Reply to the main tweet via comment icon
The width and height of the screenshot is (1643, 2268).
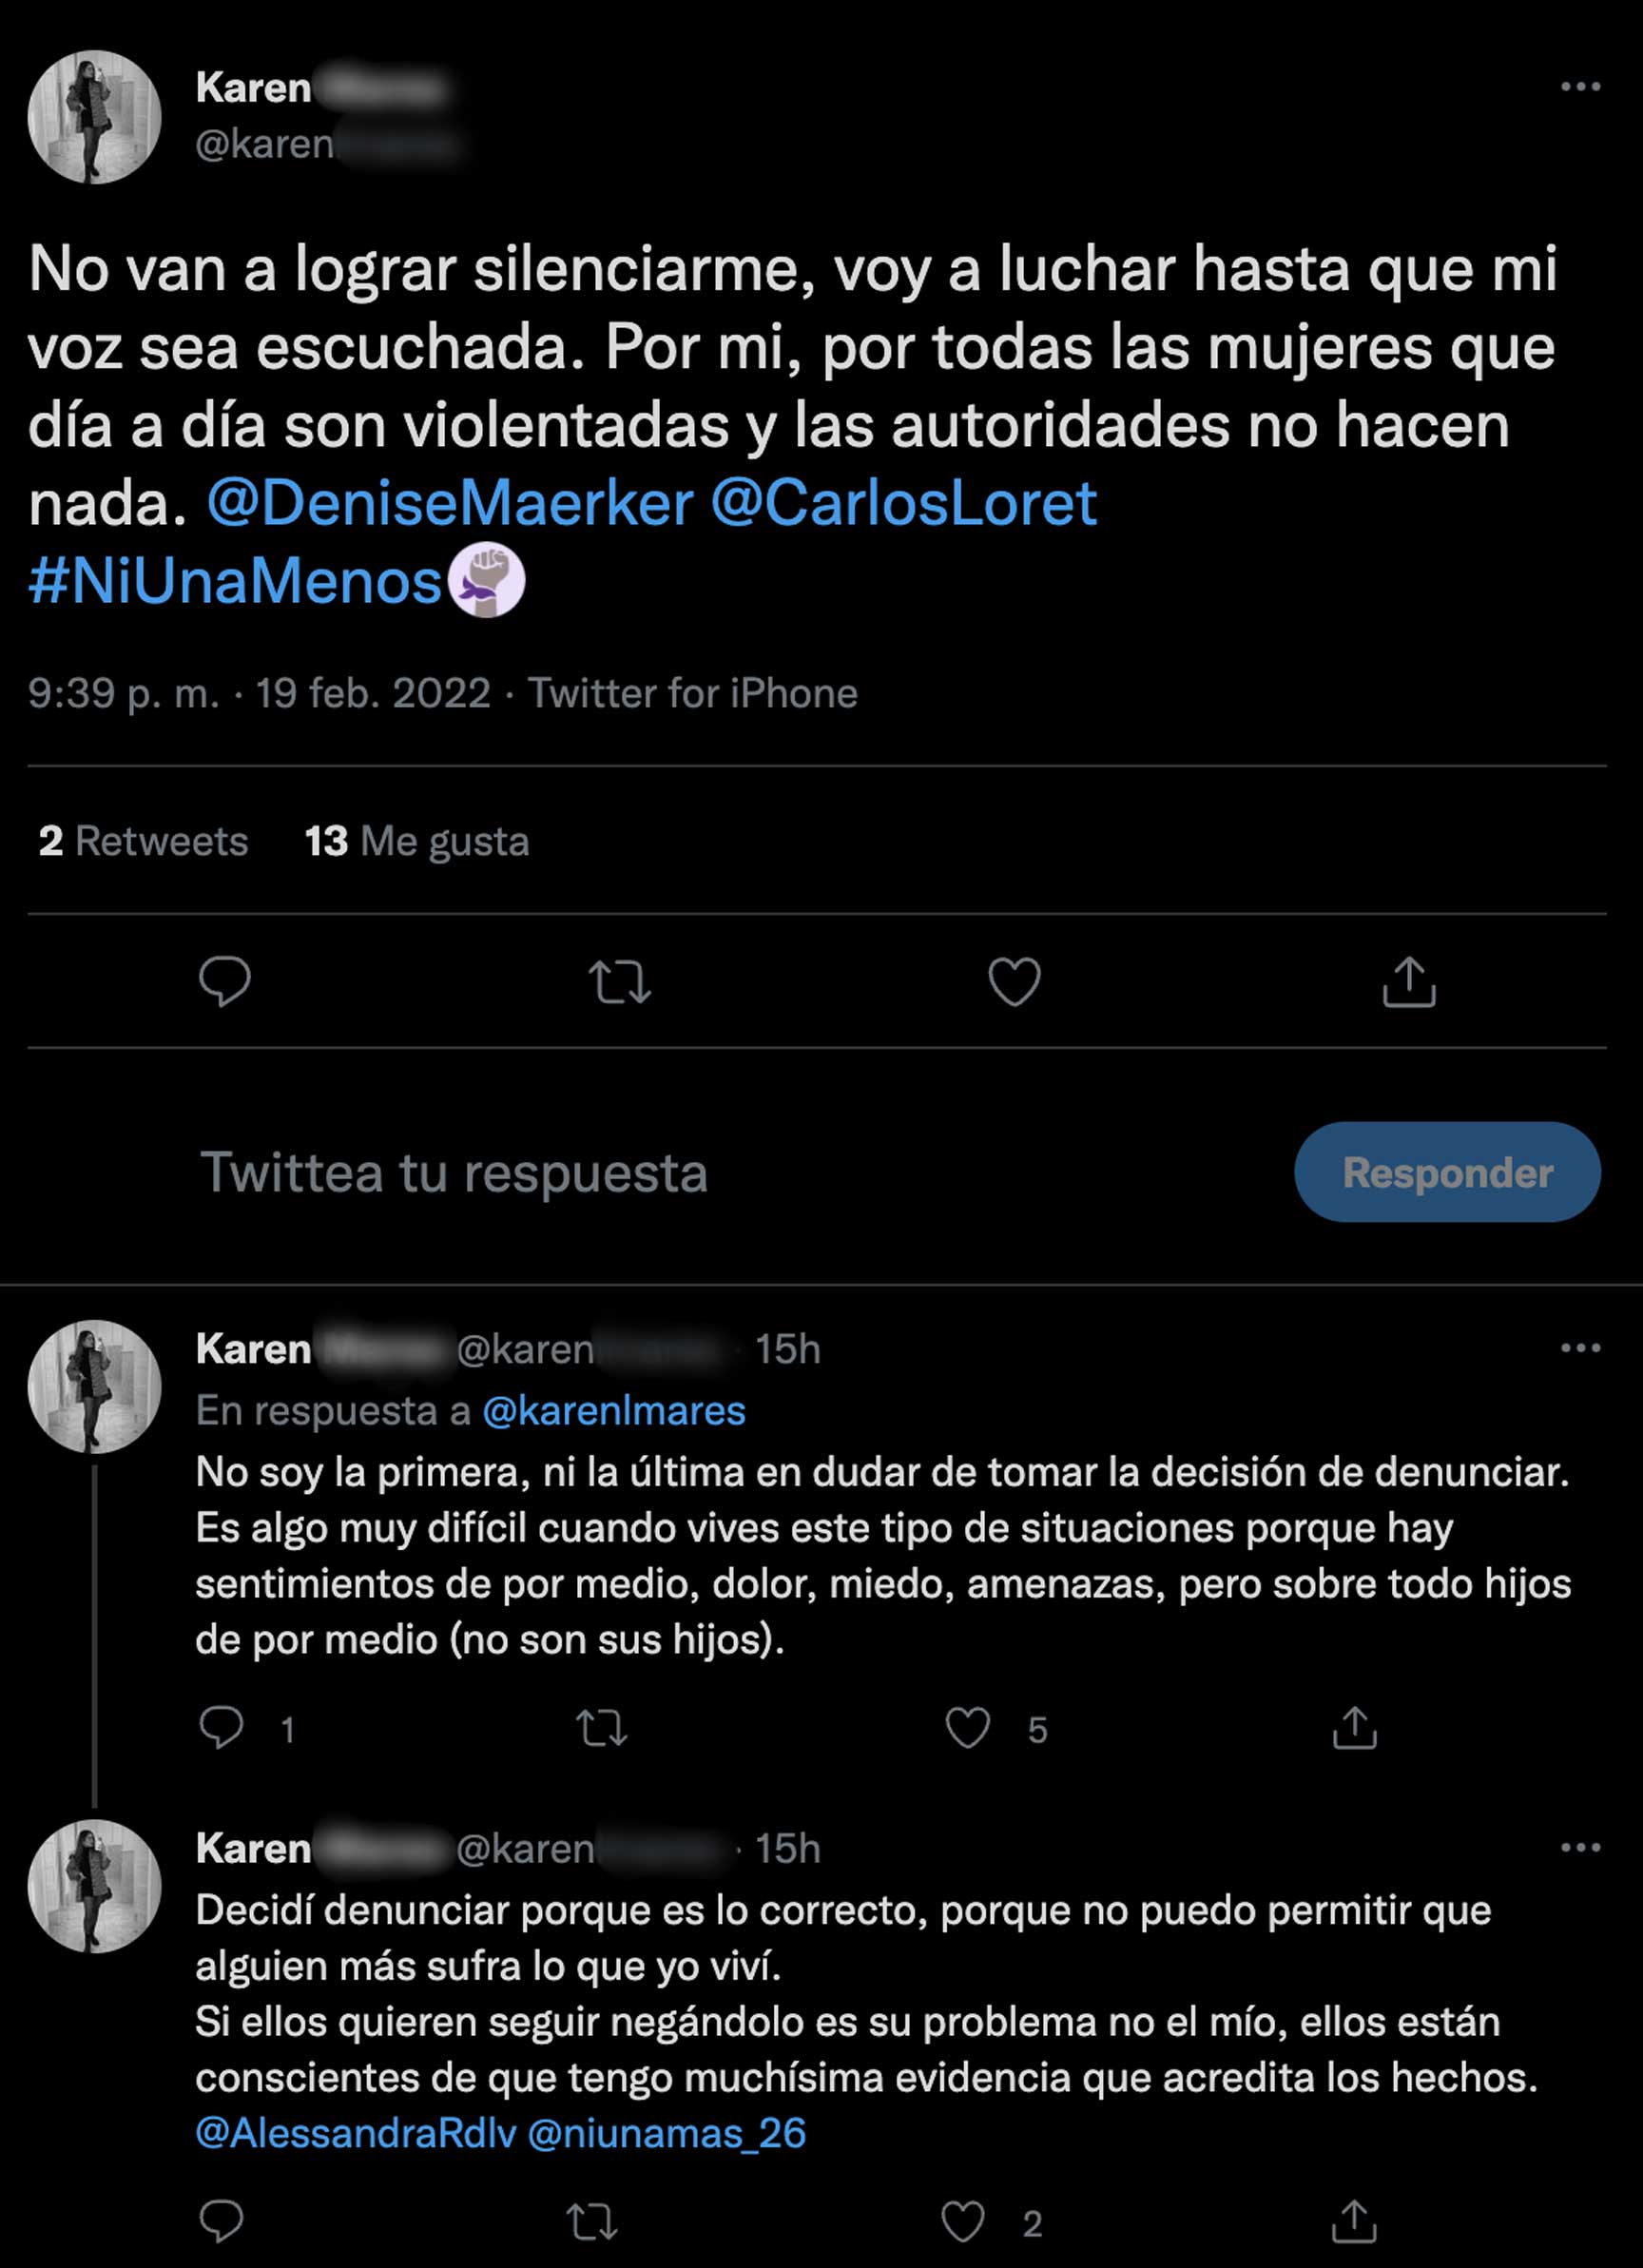[x=224, y=981]
